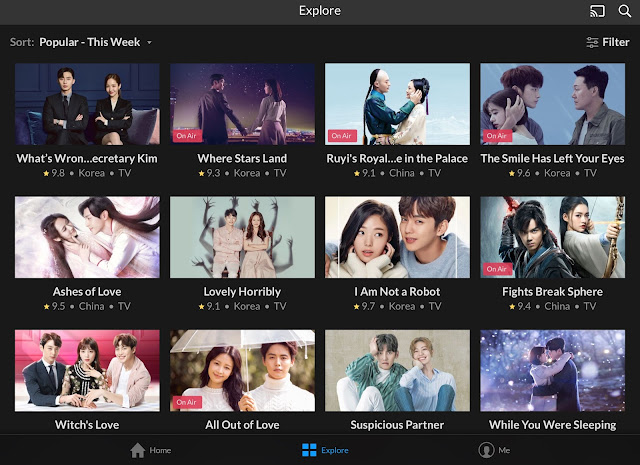The width and height of the screenshot is (640, 465).
Task: Open the Witch's Love poster
Action: 87,370
